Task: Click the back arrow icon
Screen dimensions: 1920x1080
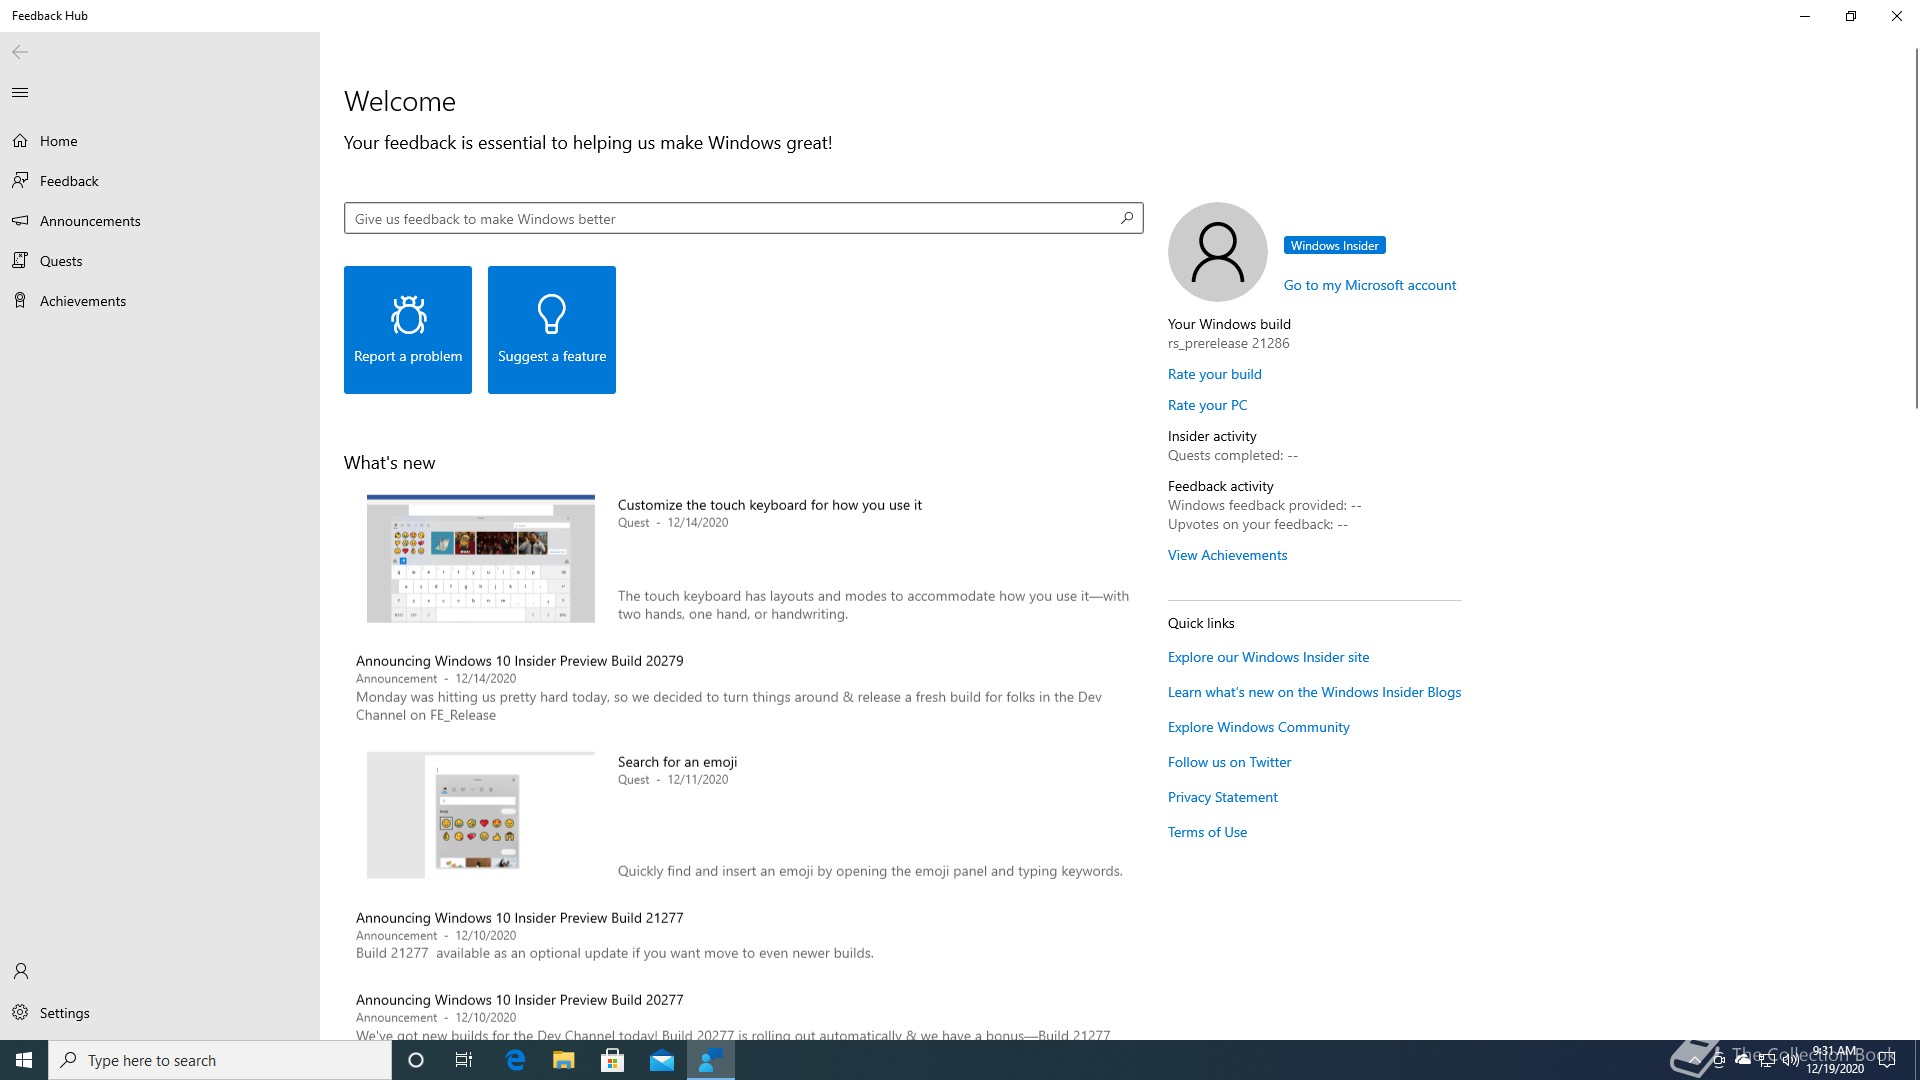Action: click(20, 52)
